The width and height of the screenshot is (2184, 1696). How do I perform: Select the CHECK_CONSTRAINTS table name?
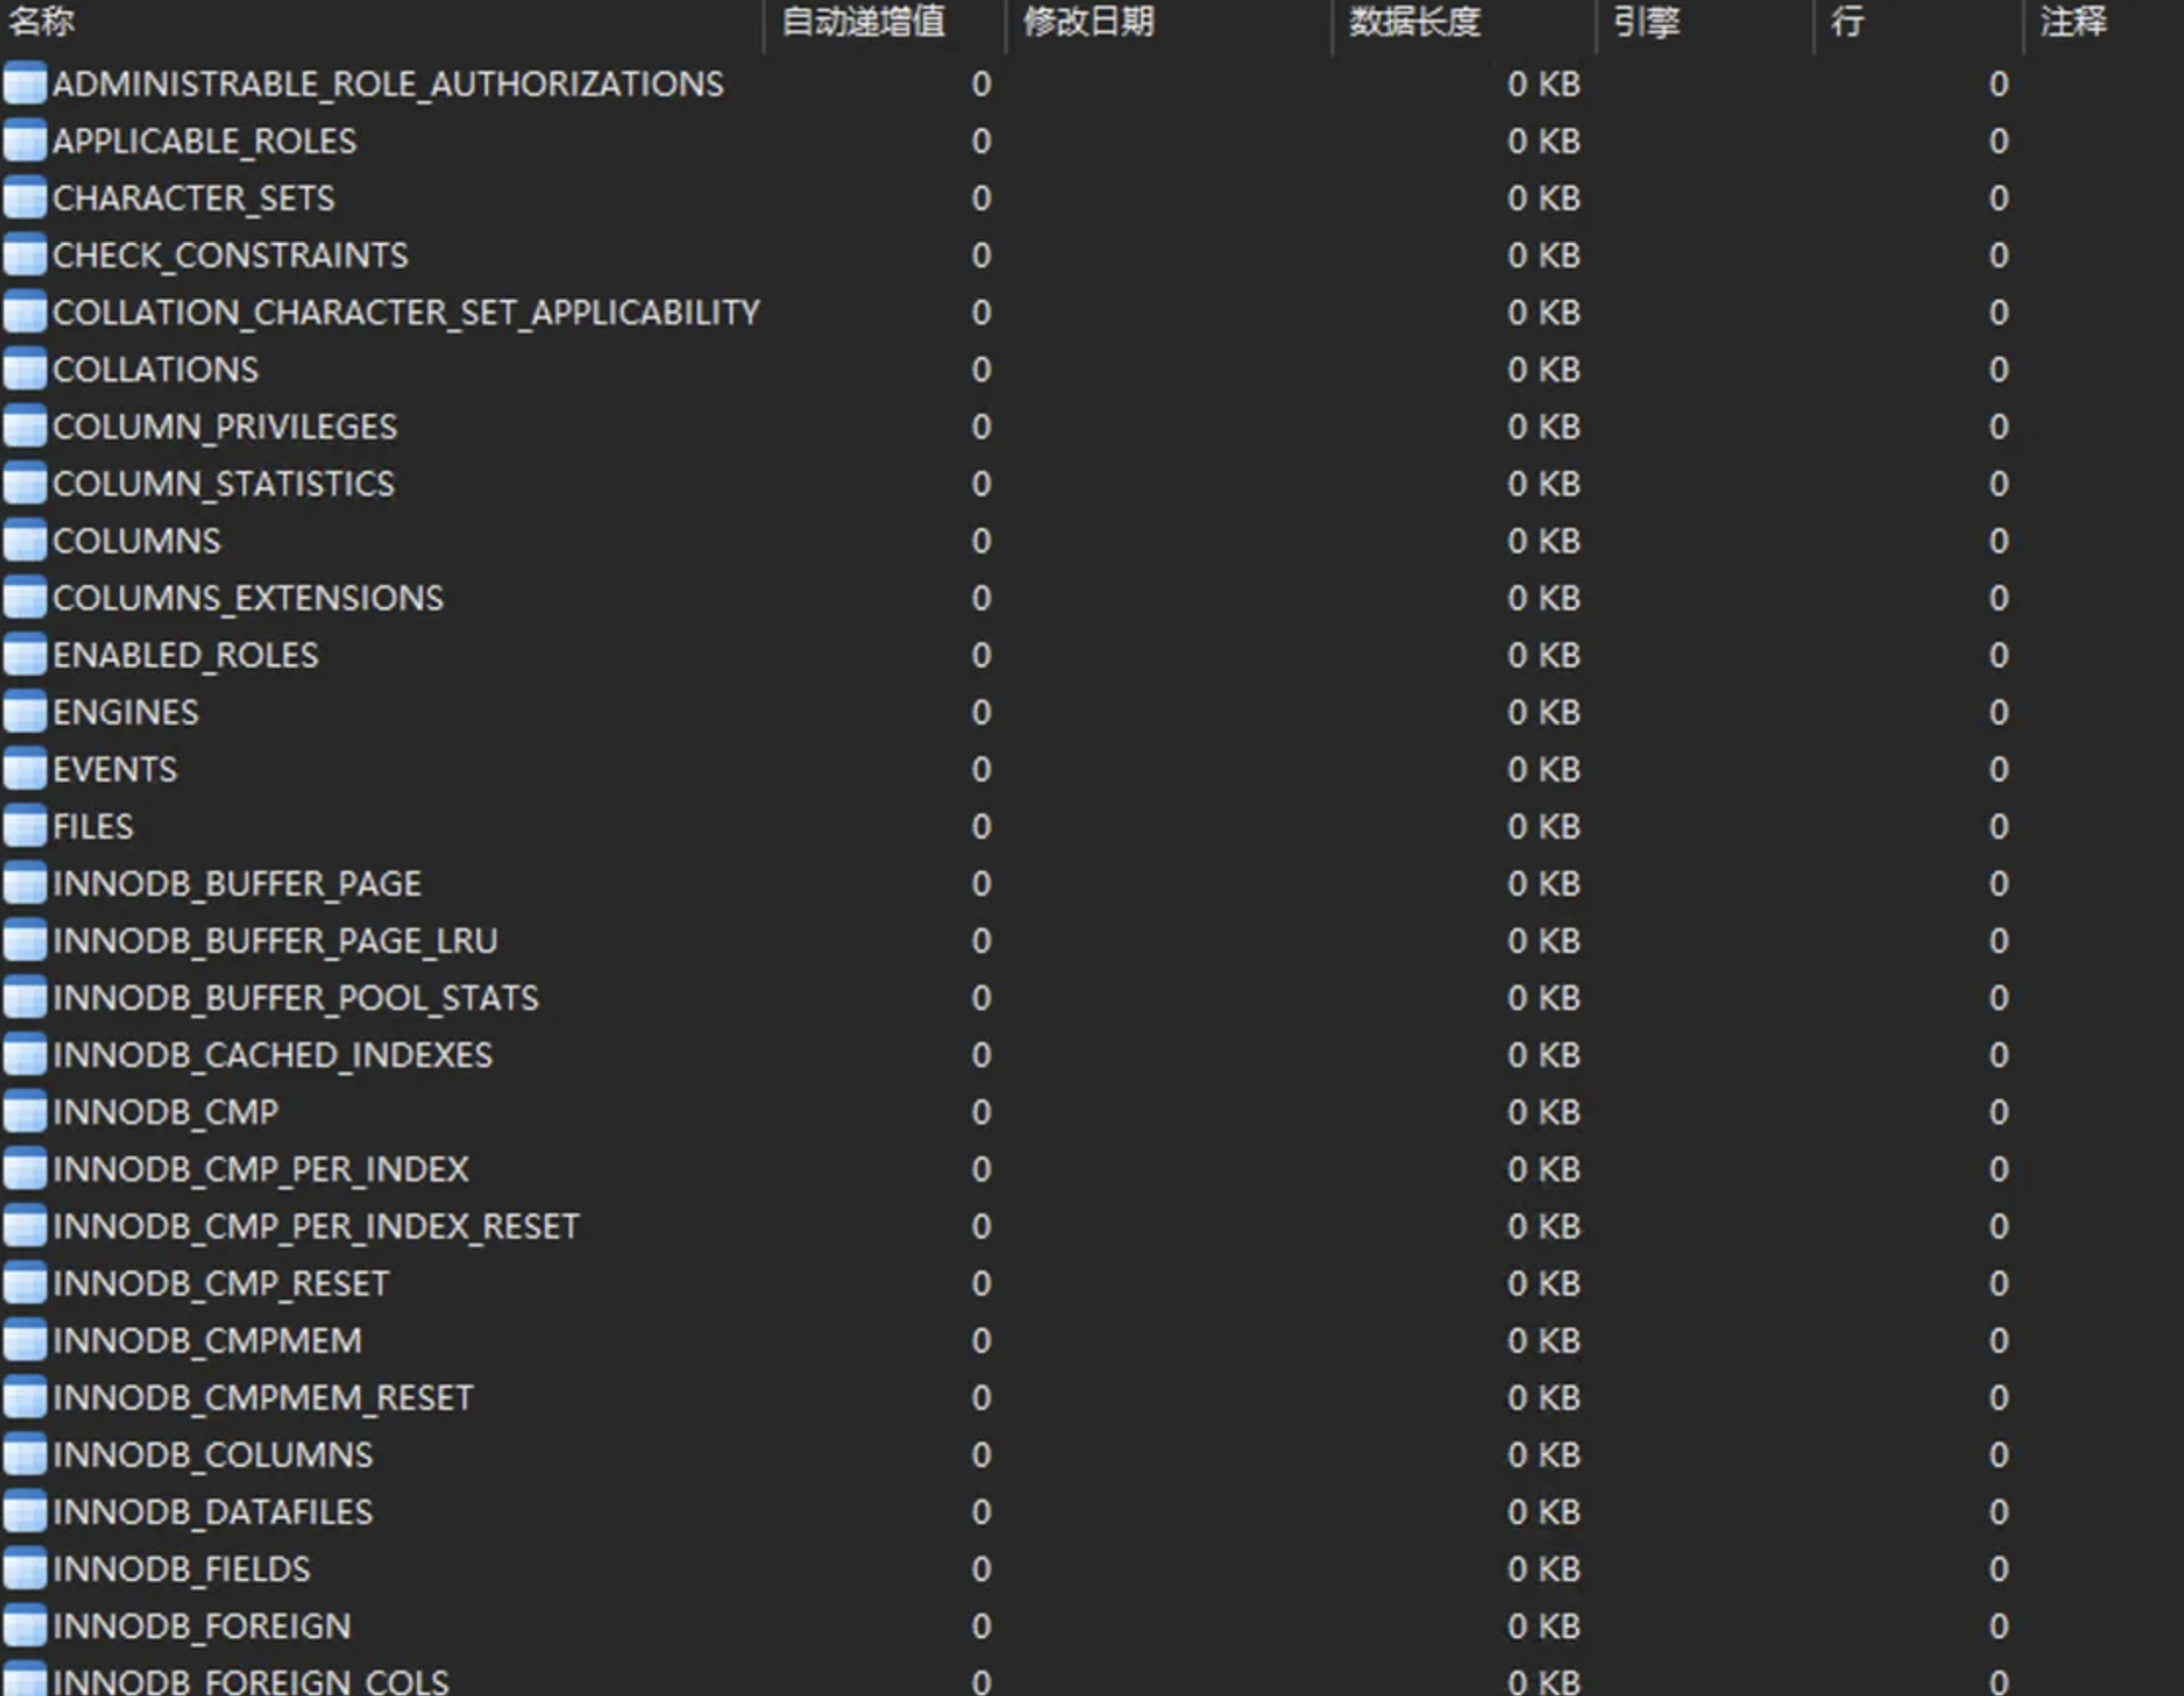pyautogui.click(x=230, y=256)
